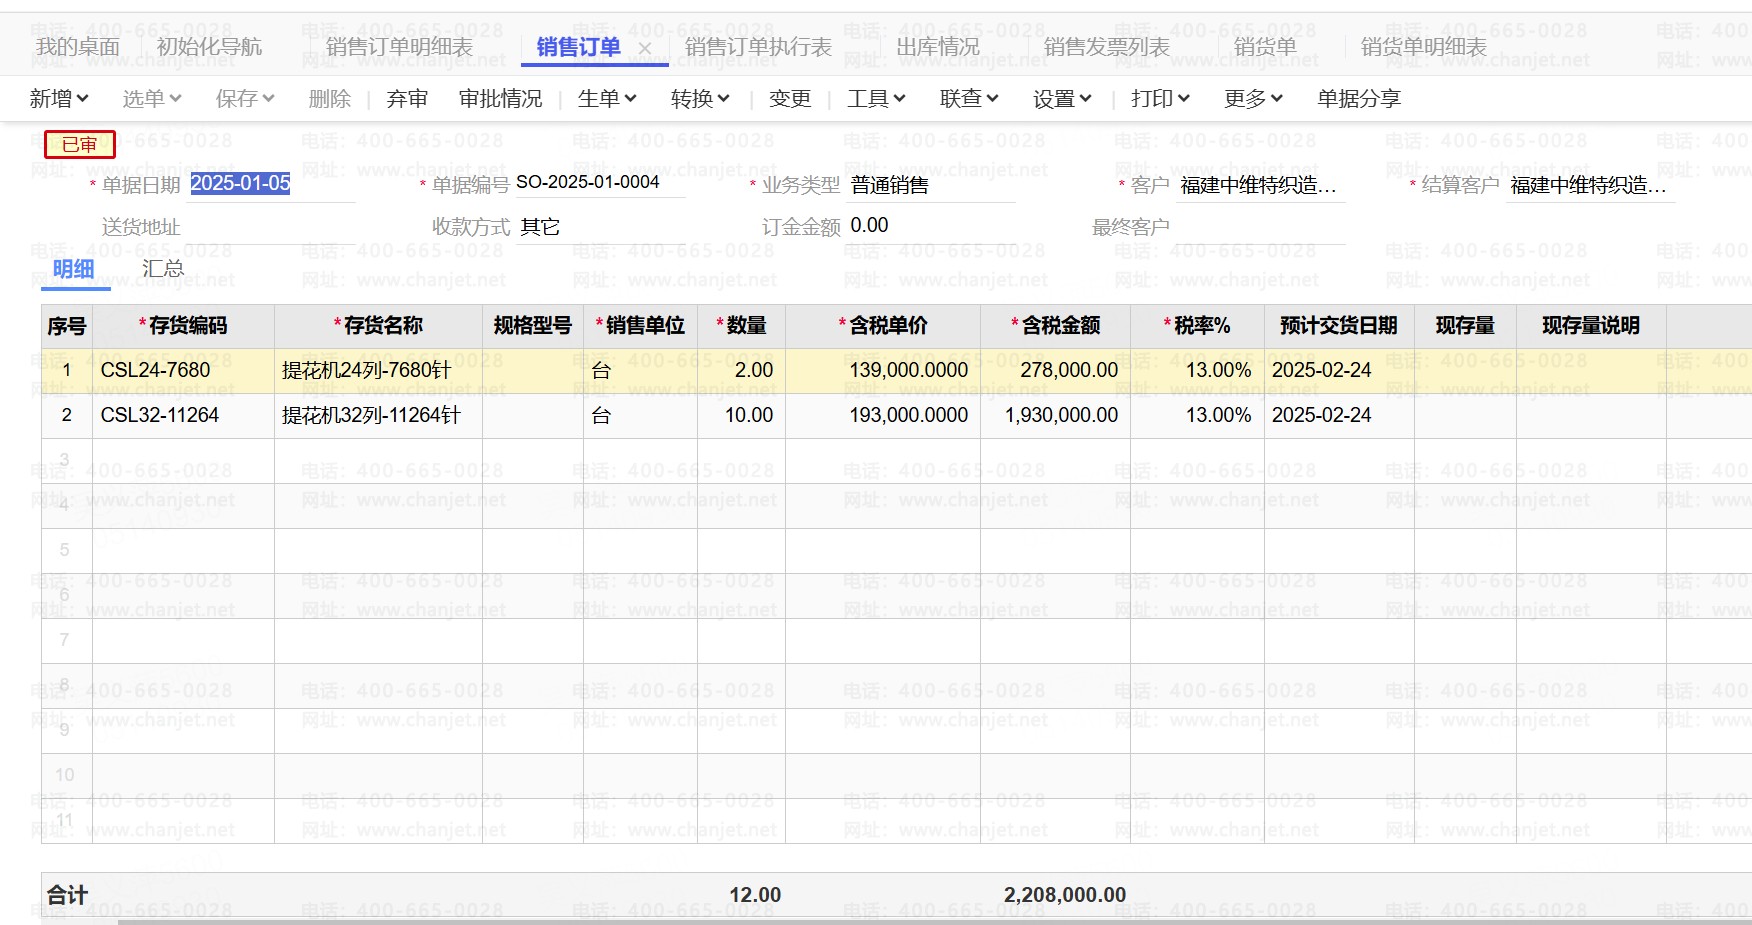The image size is (1752, 925).
Task: Open the 设置 dropdown
Action: (x=1062, y=99)
